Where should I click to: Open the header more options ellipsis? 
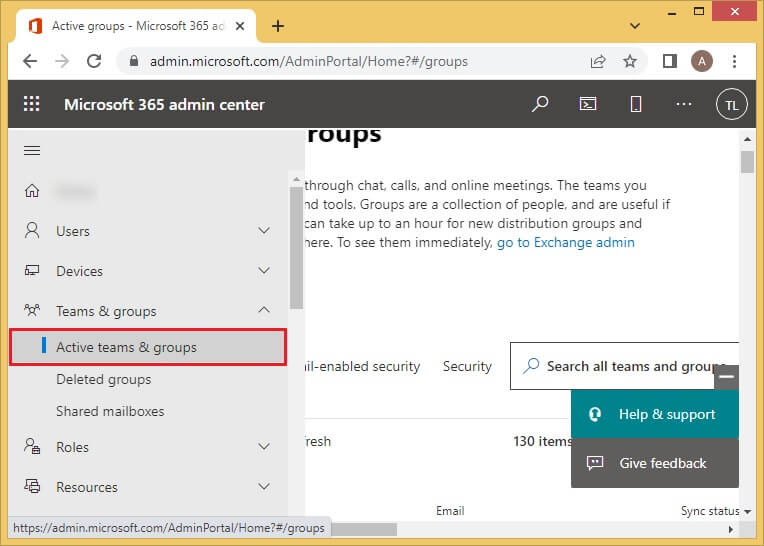tap(684, 104)
